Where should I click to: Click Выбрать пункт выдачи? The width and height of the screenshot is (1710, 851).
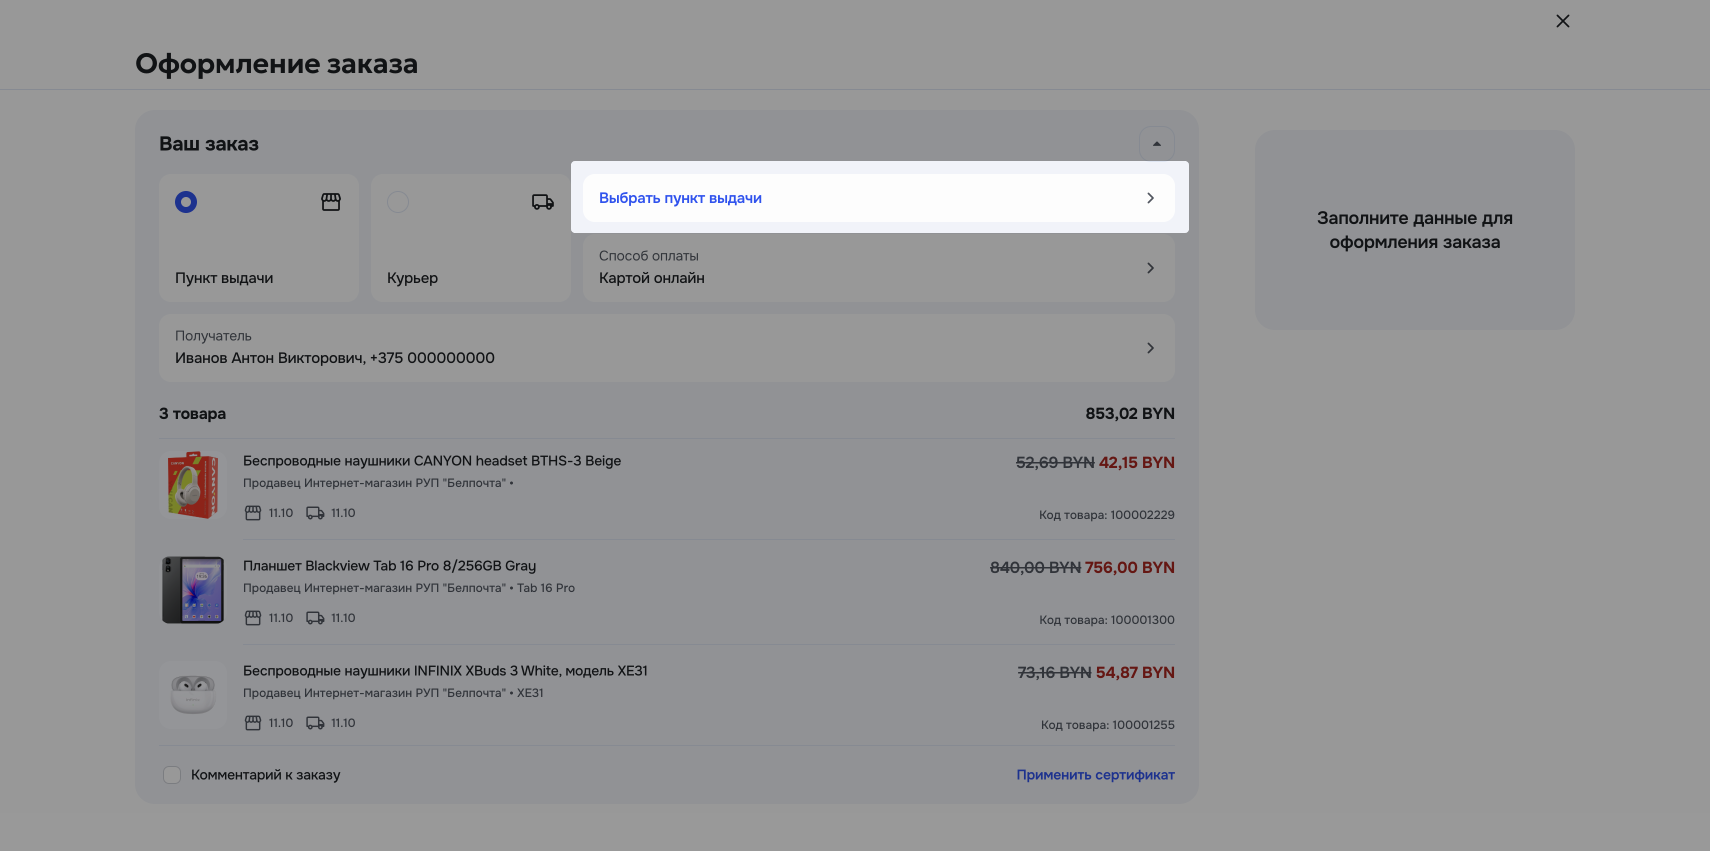pos(878,198)
